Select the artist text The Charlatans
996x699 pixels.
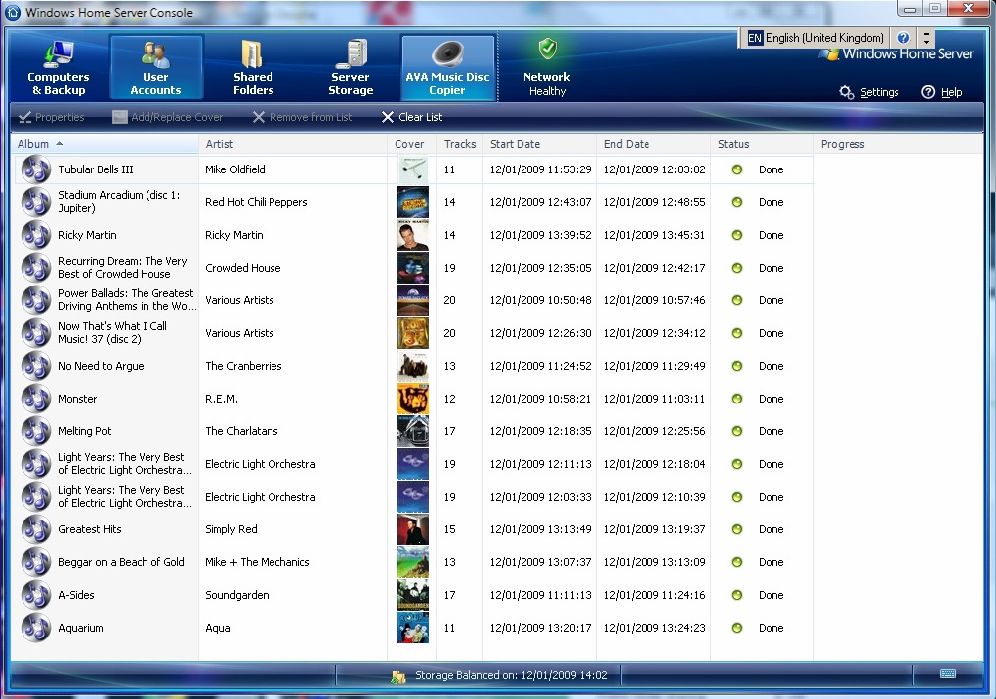241,431
